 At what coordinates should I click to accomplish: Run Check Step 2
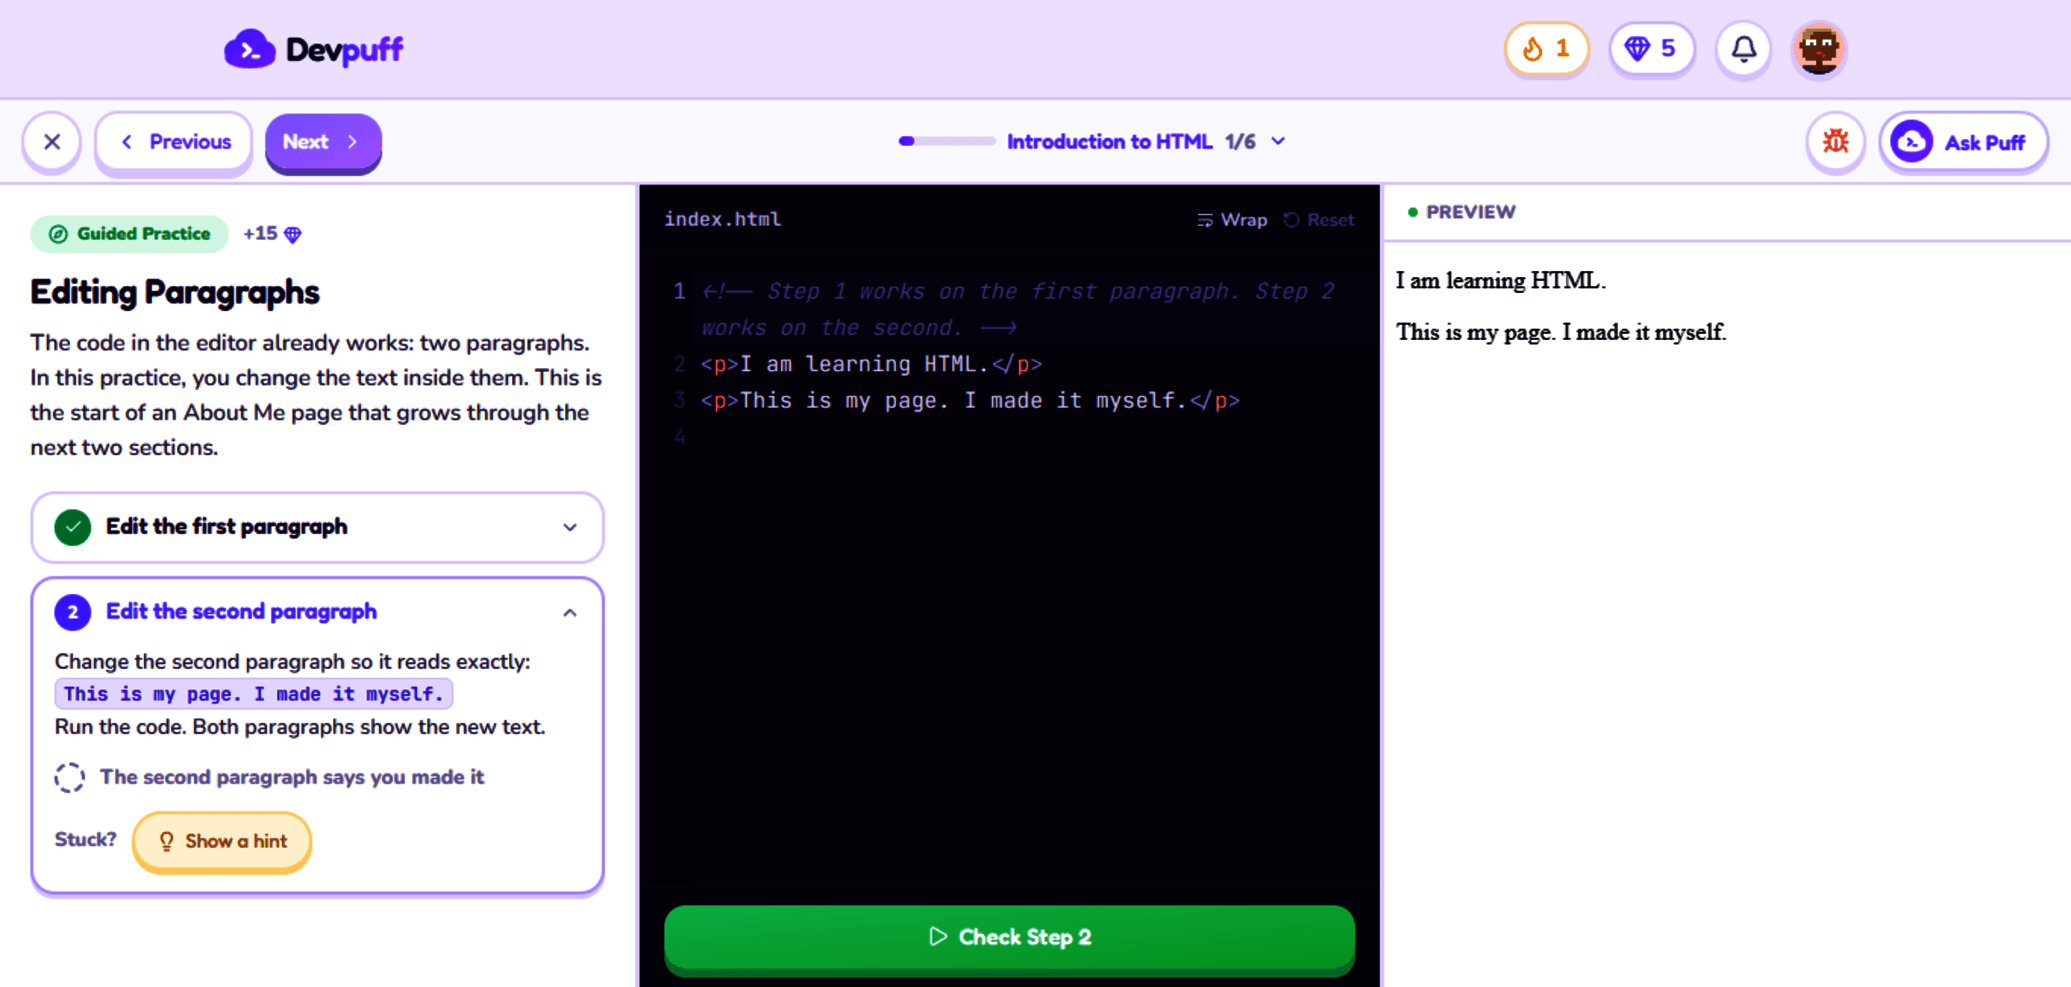coord(1009,937)
